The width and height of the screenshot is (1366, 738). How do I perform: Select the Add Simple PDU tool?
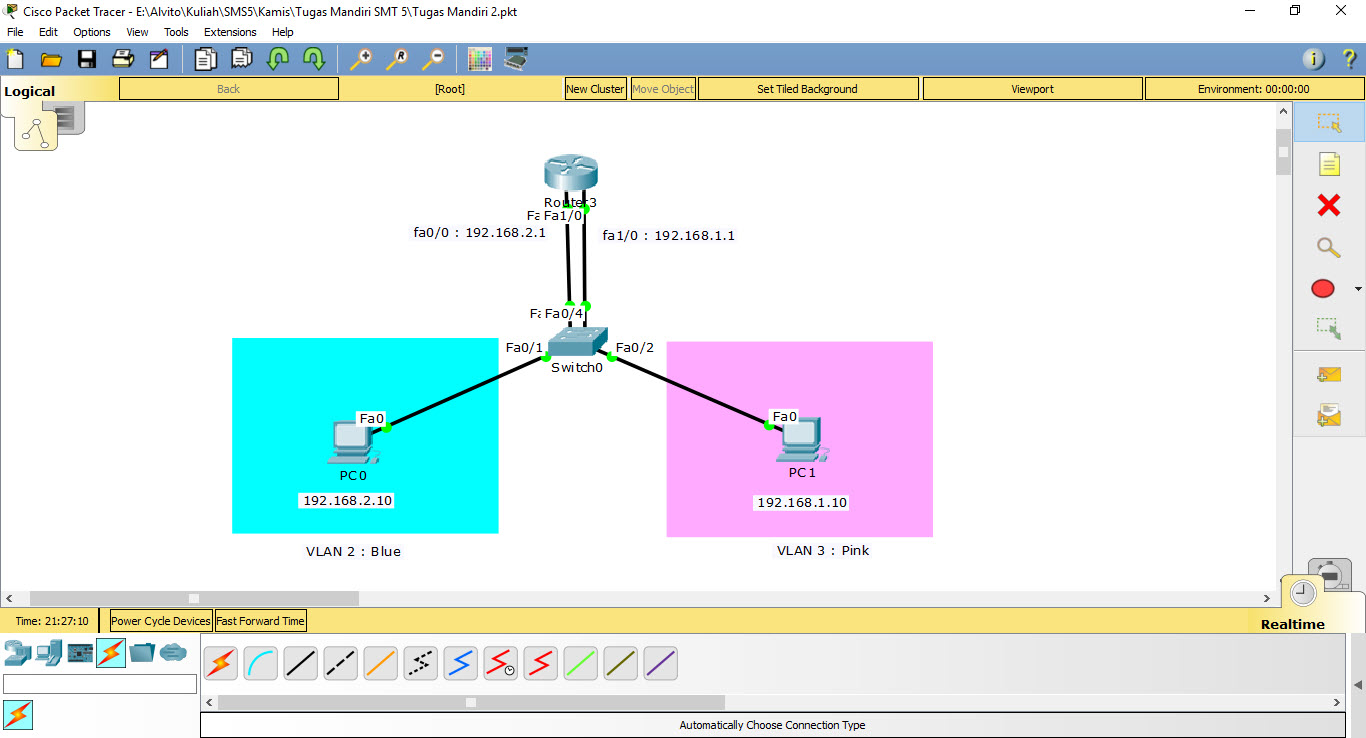[1327, 374]
